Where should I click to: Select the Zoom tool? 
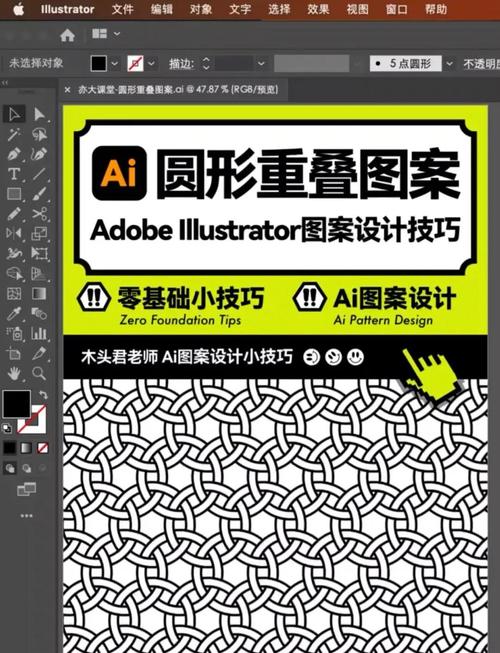(39, 373)
